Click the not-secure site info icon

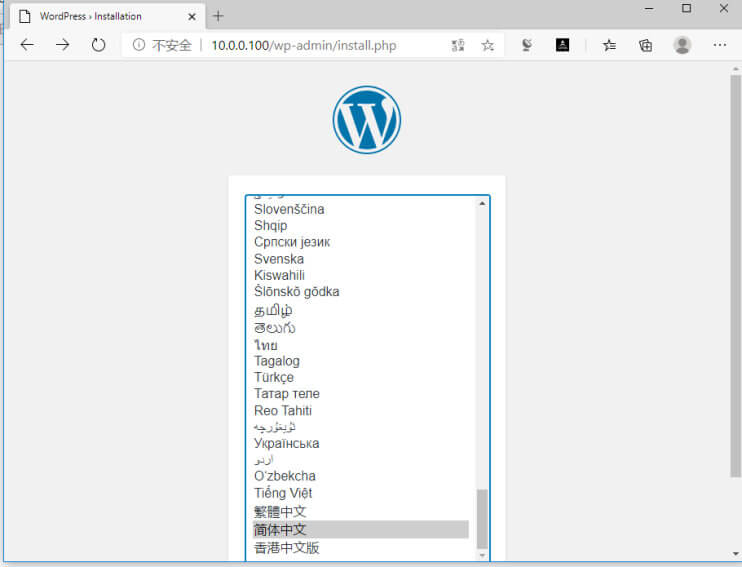139,45
